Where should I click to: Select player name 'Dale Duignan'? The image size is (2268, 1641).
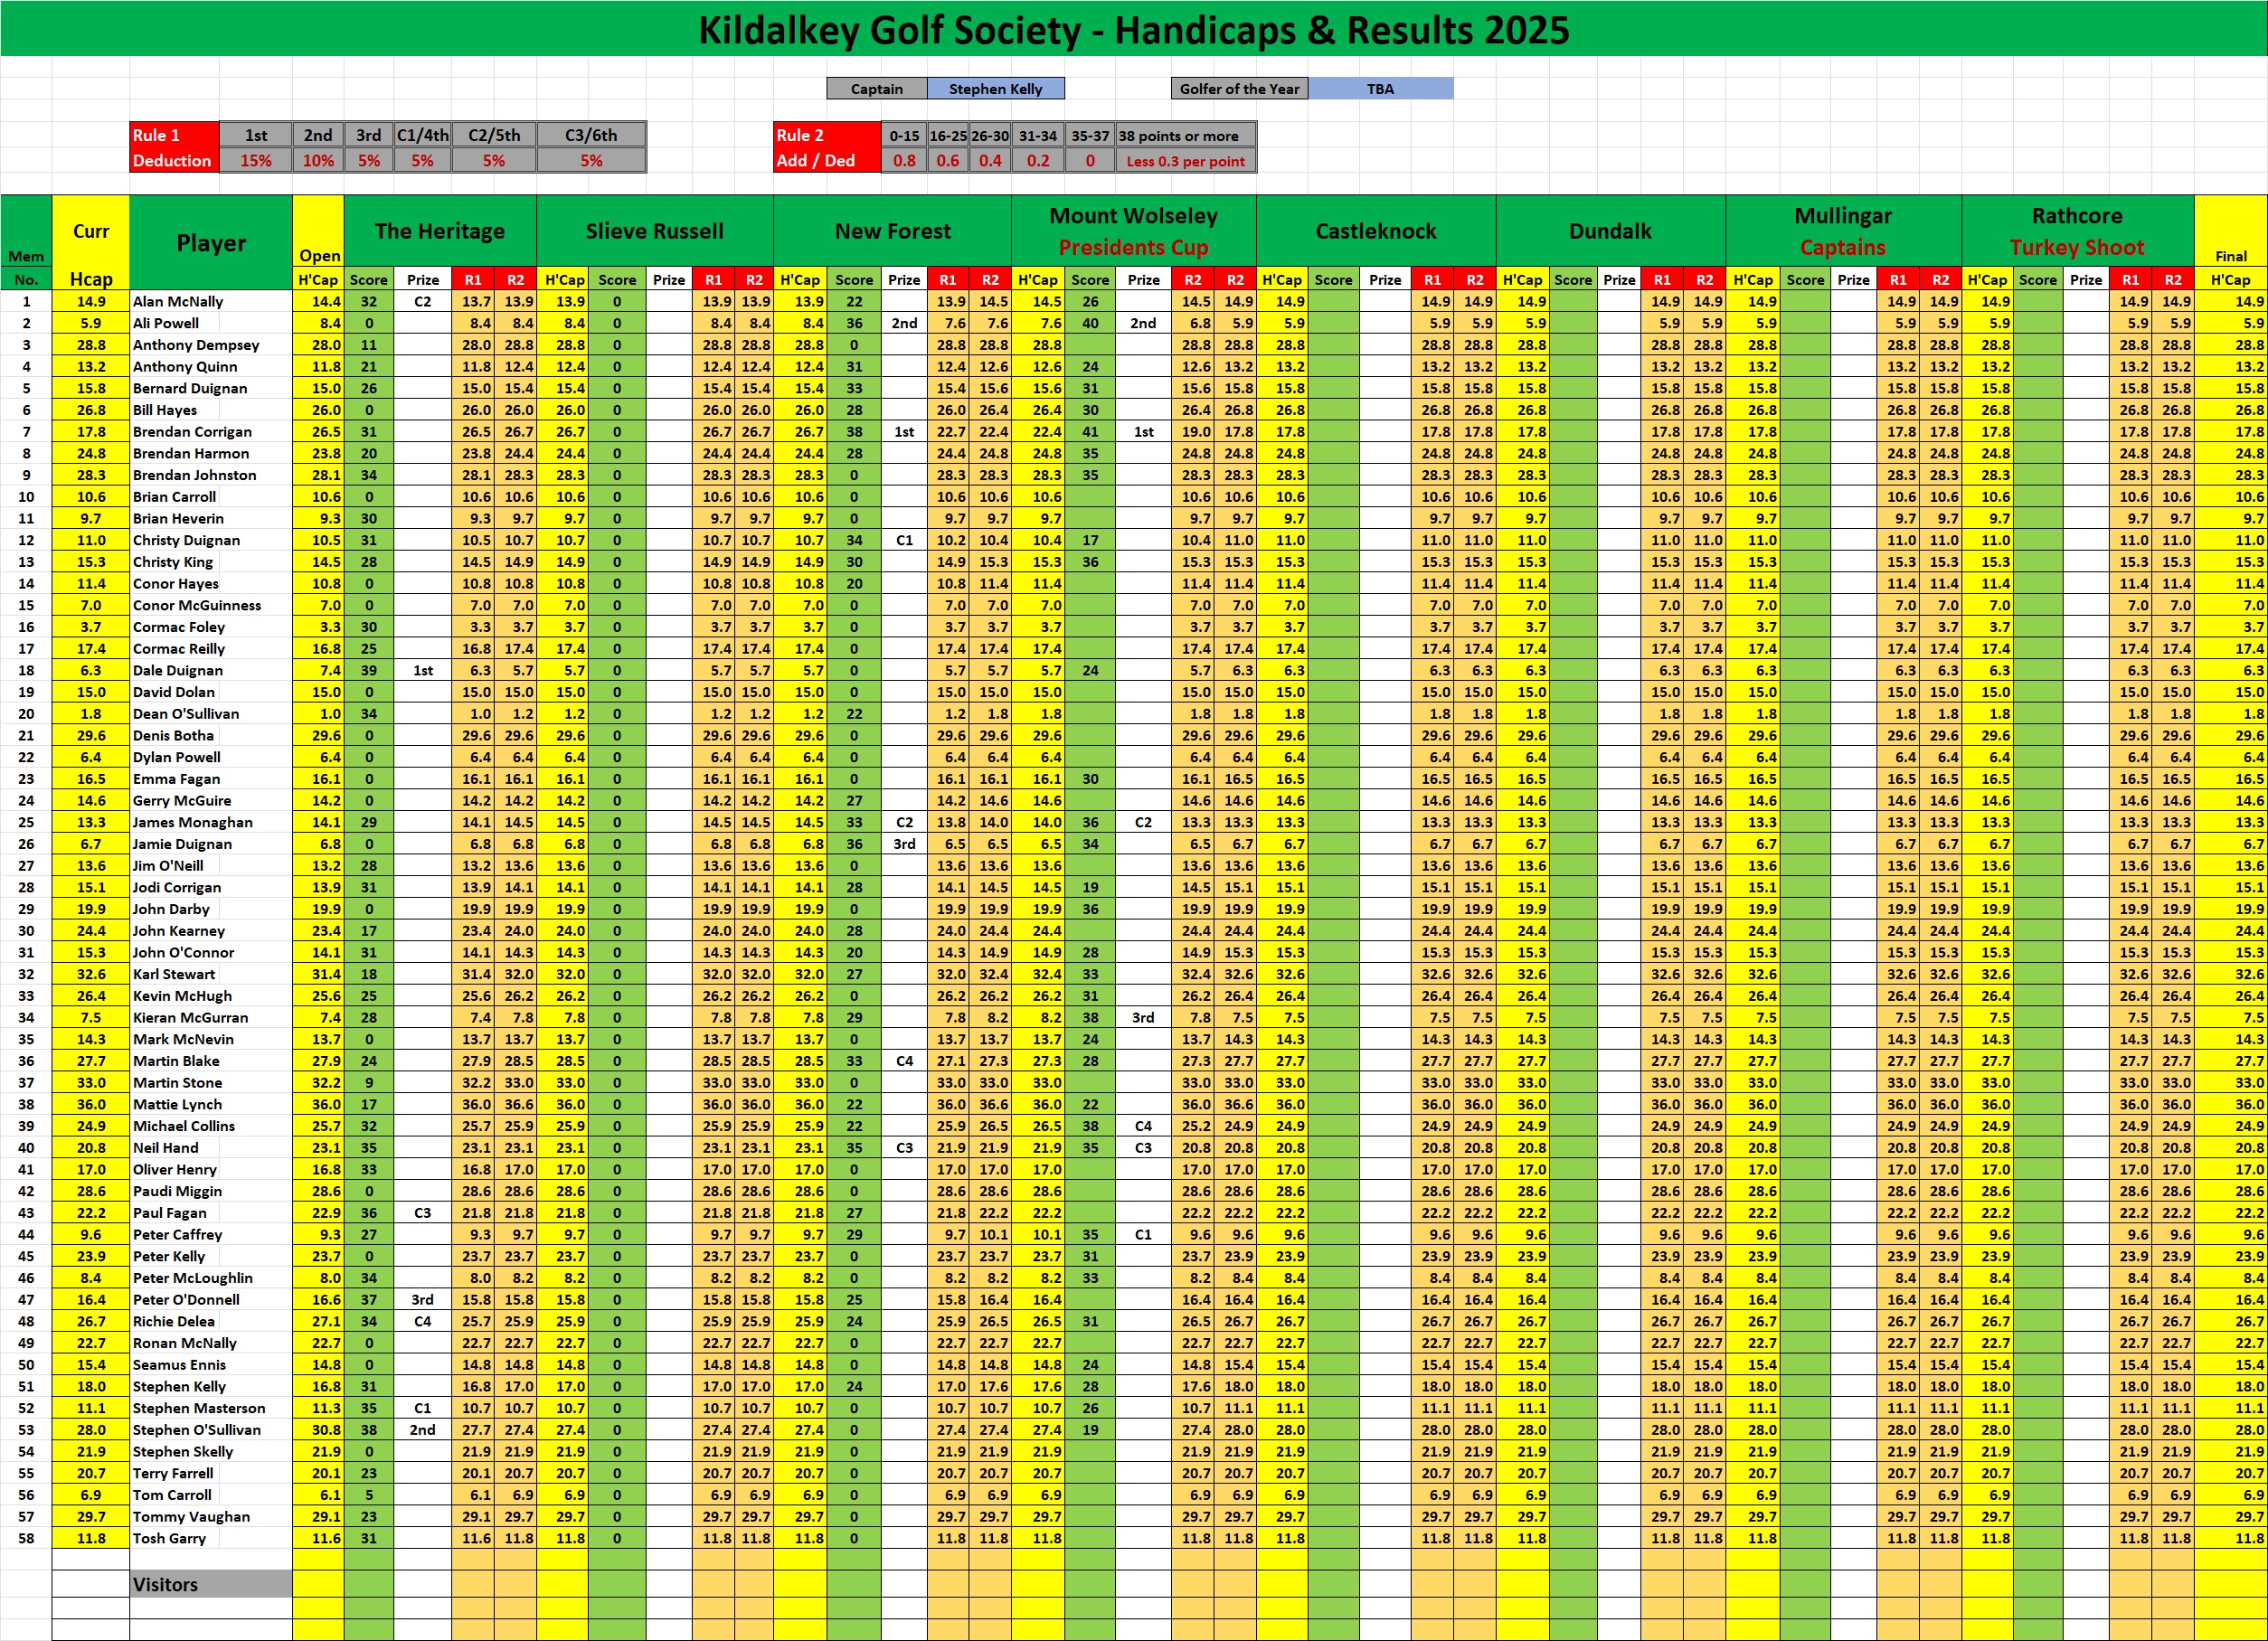point(178,670)
